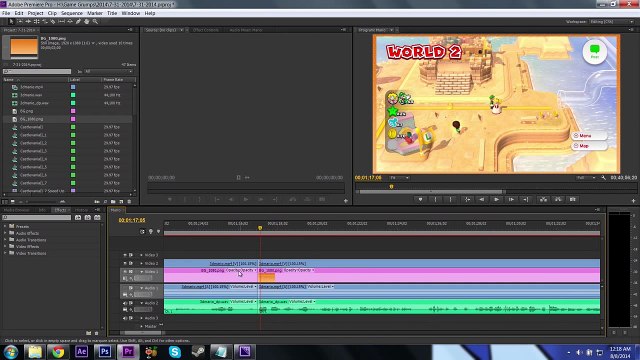Collapse Video 1 track triangle

click(x=142, y=271)
